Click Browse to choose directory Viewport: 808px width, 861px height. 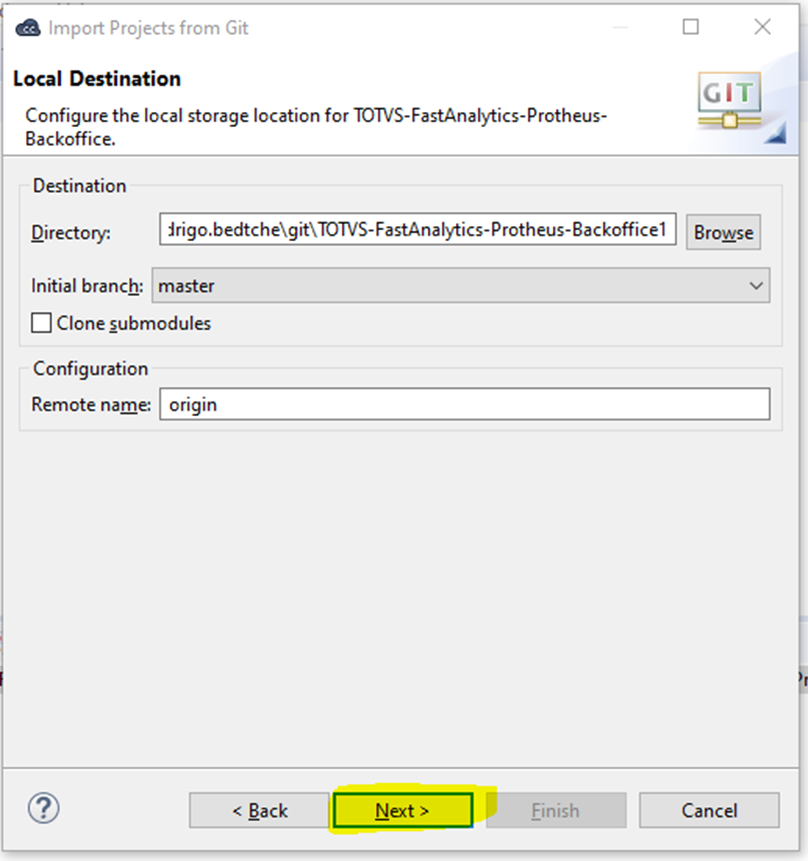[x=723, y=232]
